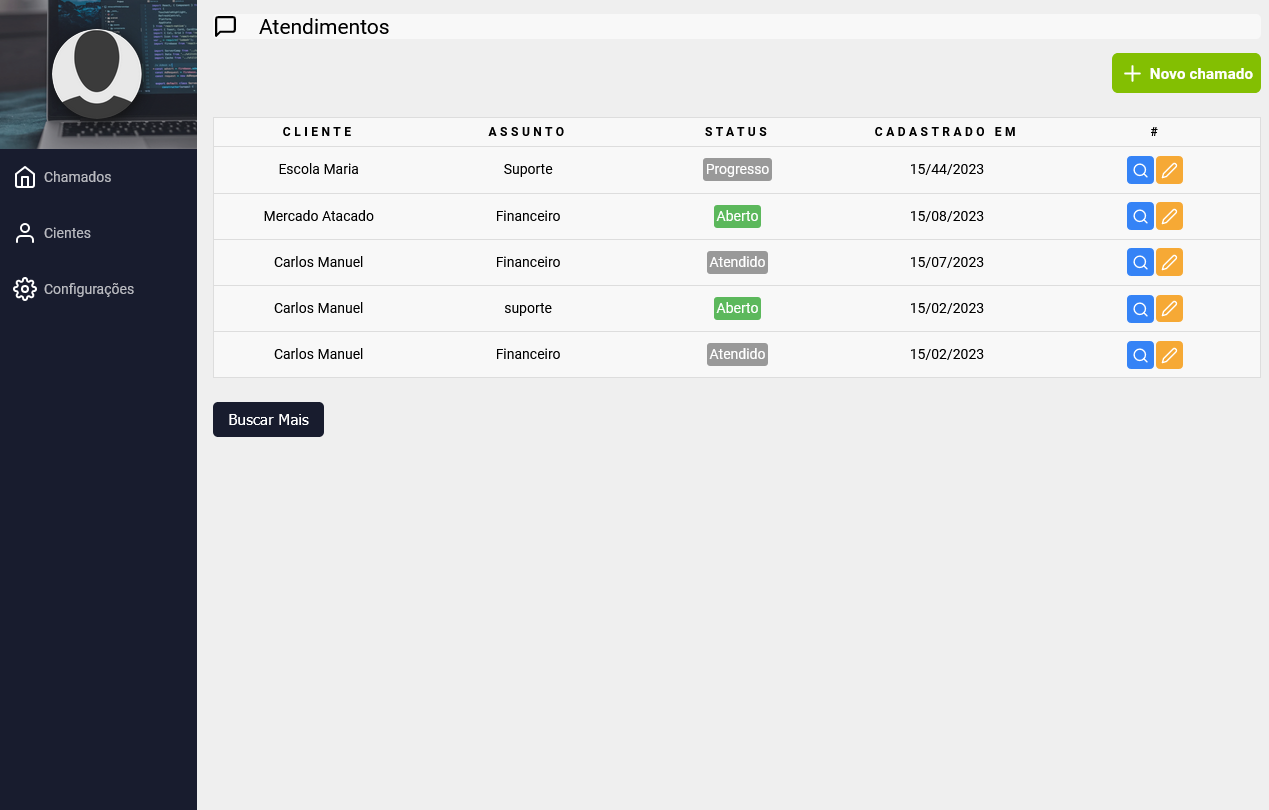Click the CADASTRADO EM column header
Image resolution: width=1269 pixels, height=810 pixels.
coord(946,132)
